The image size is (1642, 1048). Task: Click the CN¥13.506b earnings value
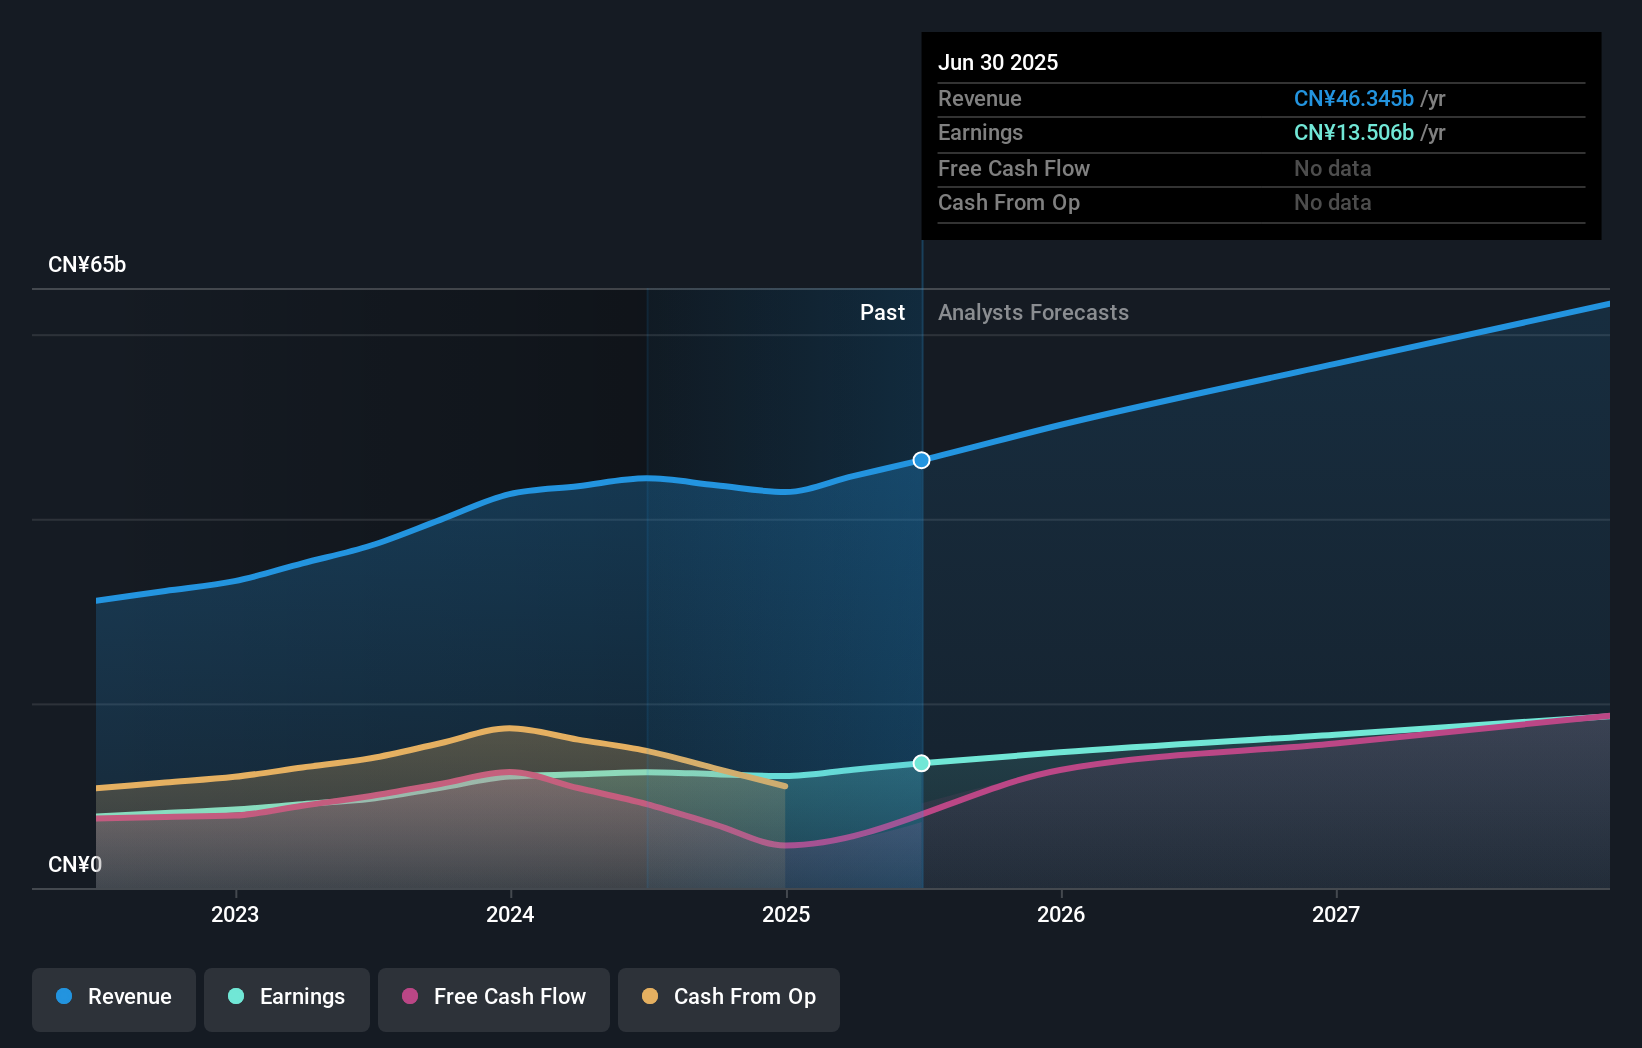point(1353,133)
